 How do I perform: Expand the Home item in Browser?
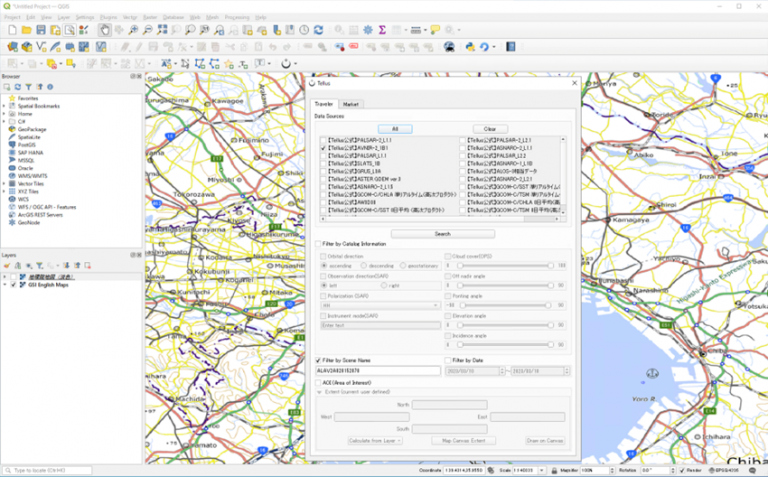tap(4, 114)
